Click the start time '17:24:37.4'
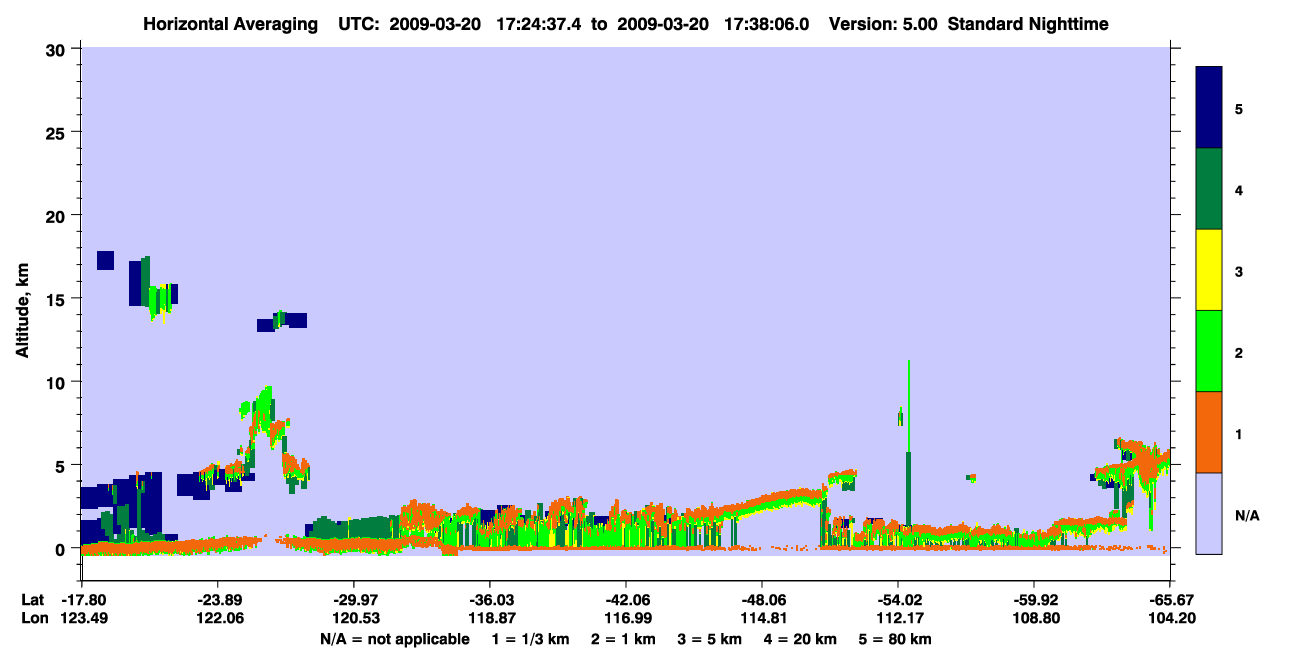Viewport: 1300px width, 667px height. [x=540, y=24]
